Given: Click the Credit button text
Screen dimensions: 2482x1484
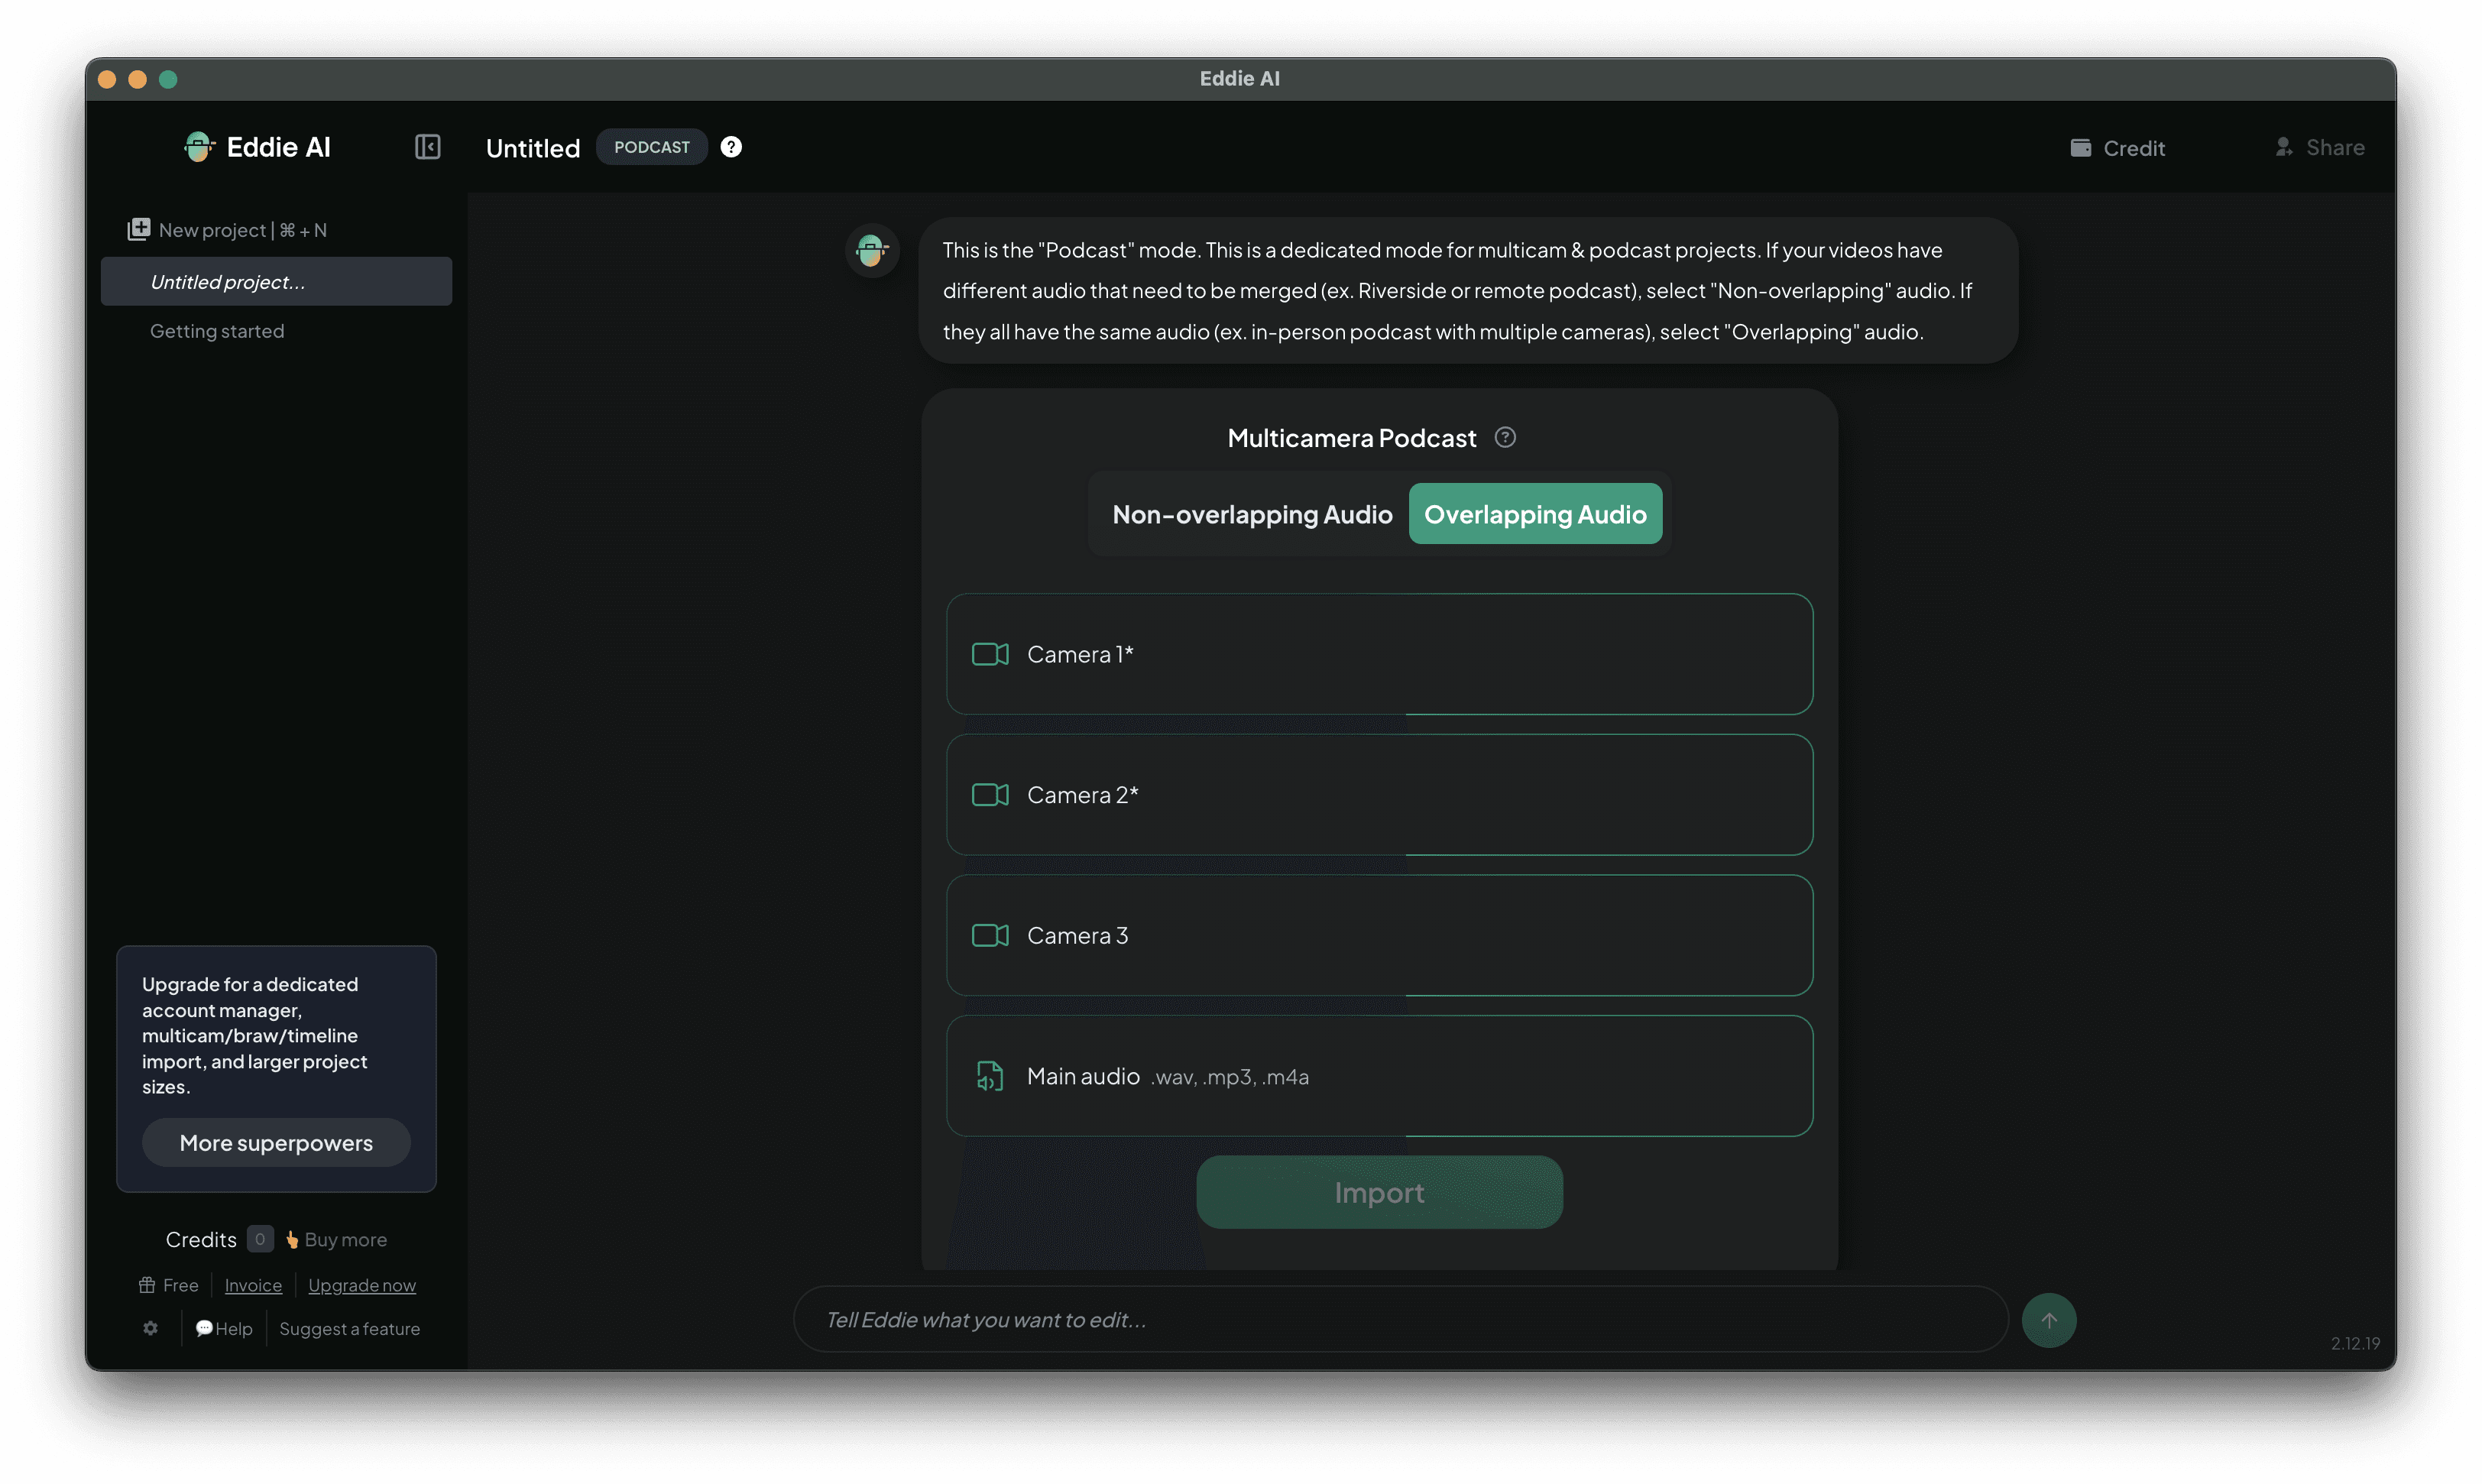Looking at the screenshot, I should pos(2134,148).
